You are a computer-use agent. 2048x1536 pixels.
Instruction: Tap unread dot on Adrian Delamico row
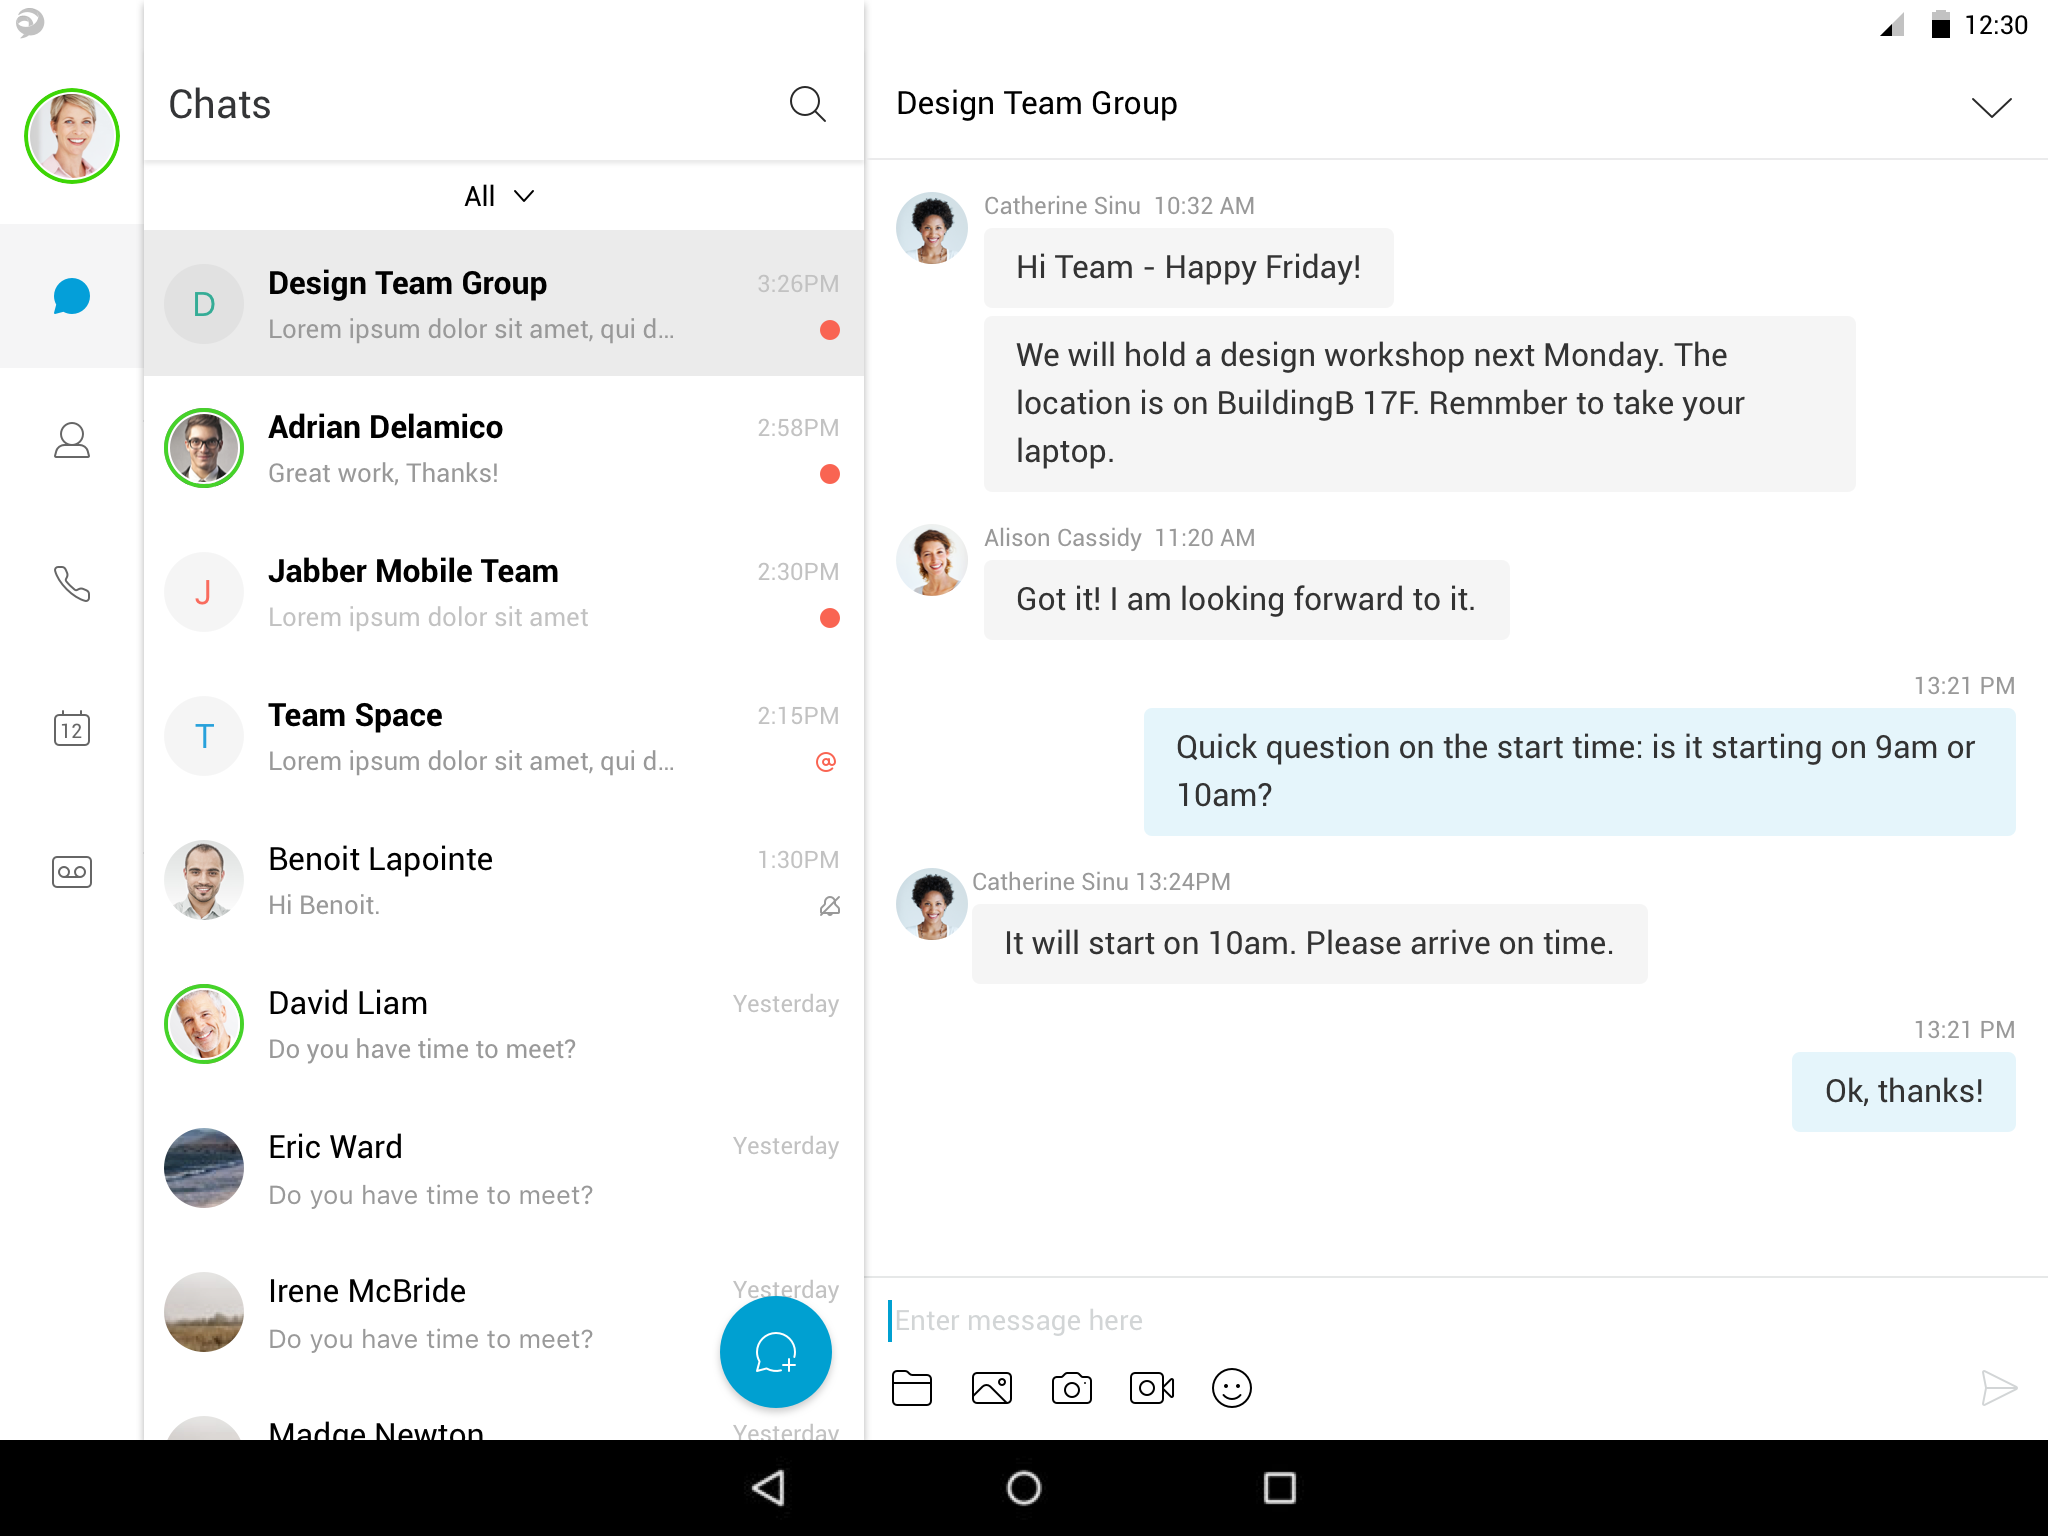pyautogui.click(x=829, y=474)
